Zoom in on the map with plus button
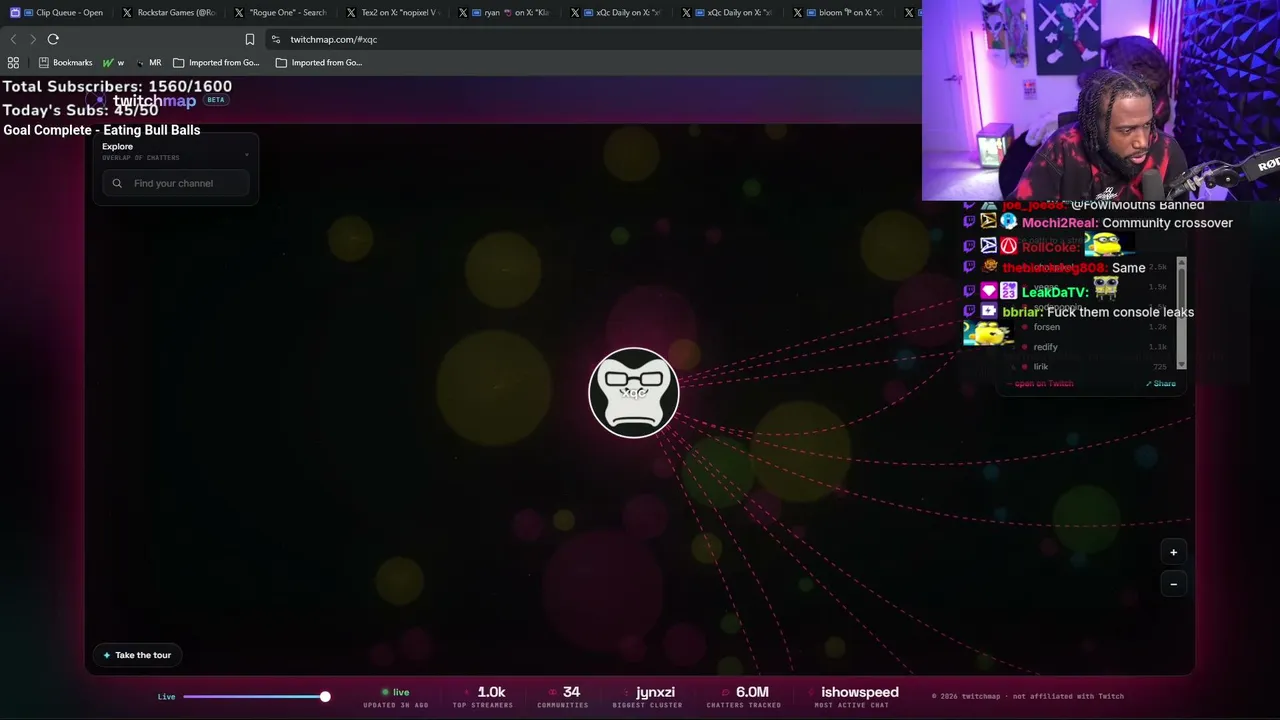The image size is (1280, 720). pos(1173,552)
